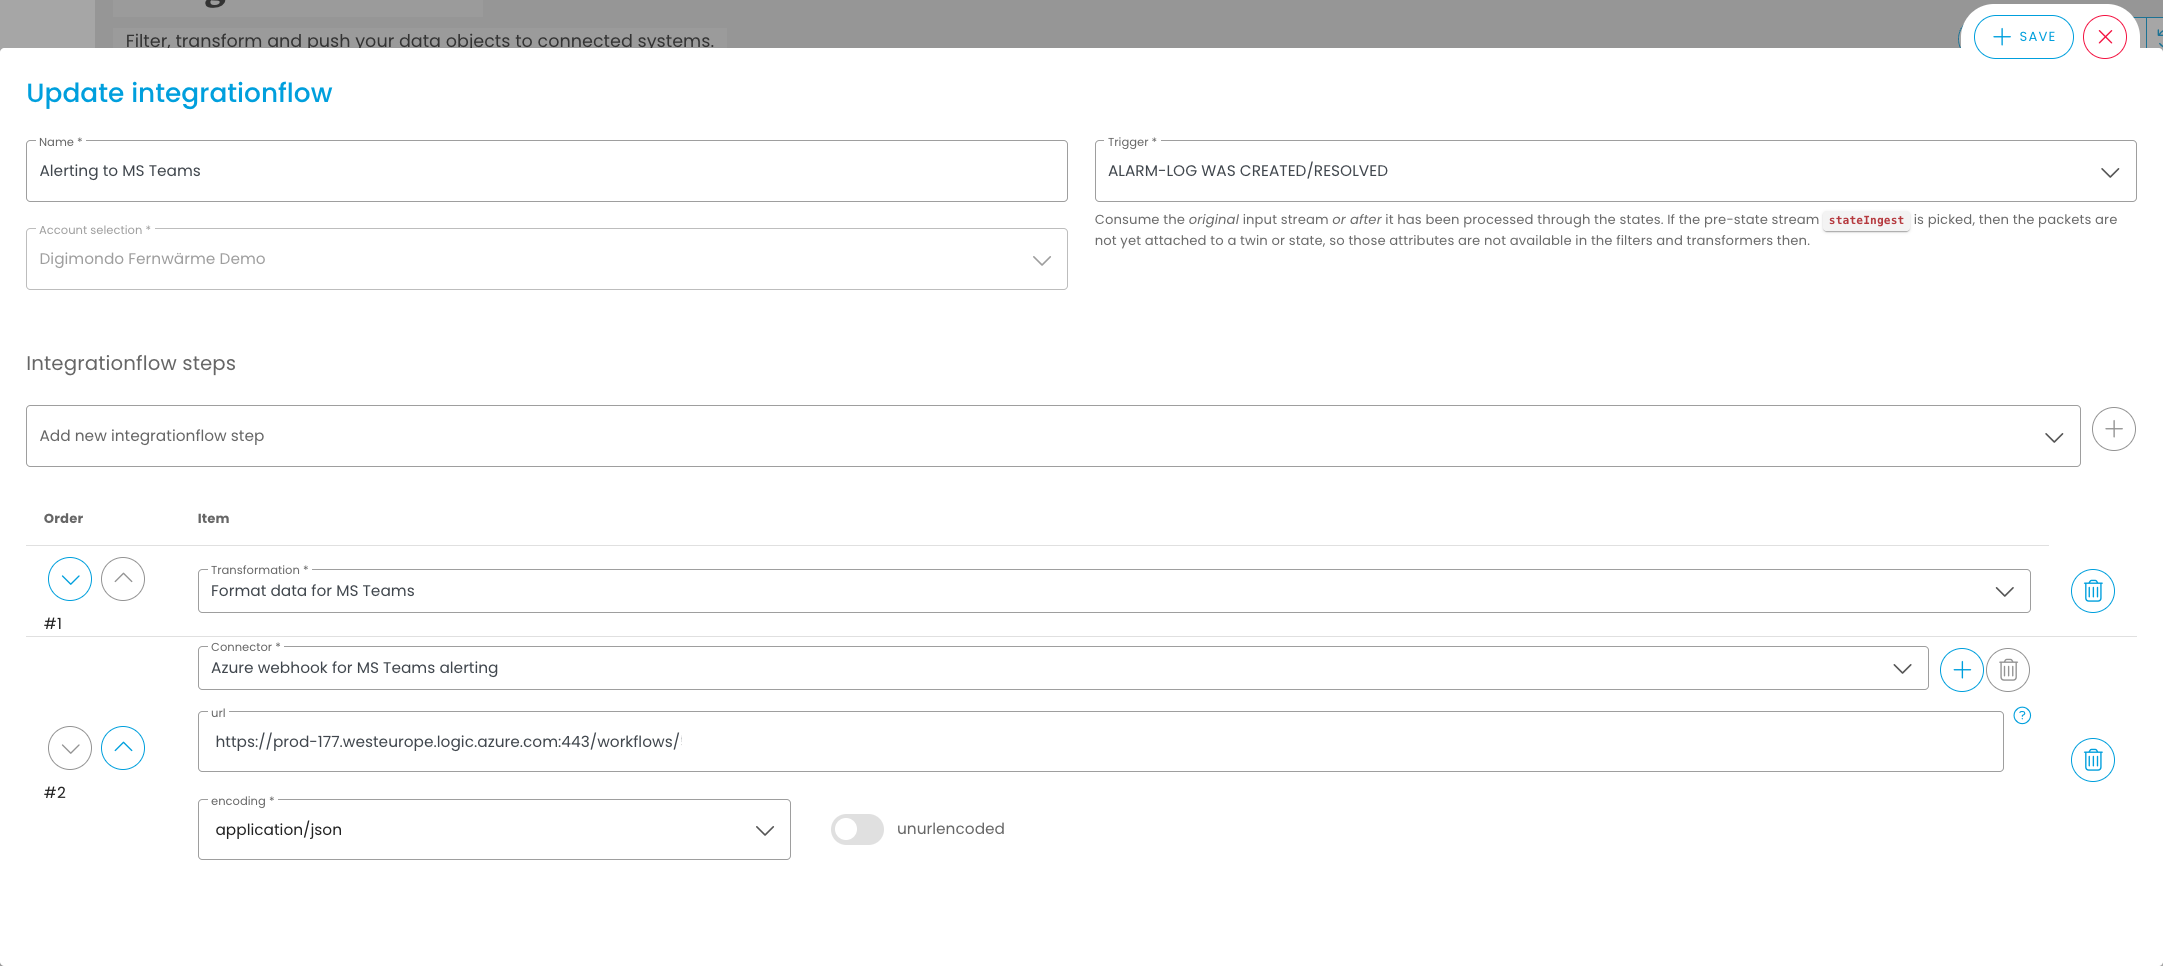Toggle the unurlencoded switch

[x=857, y=829]
